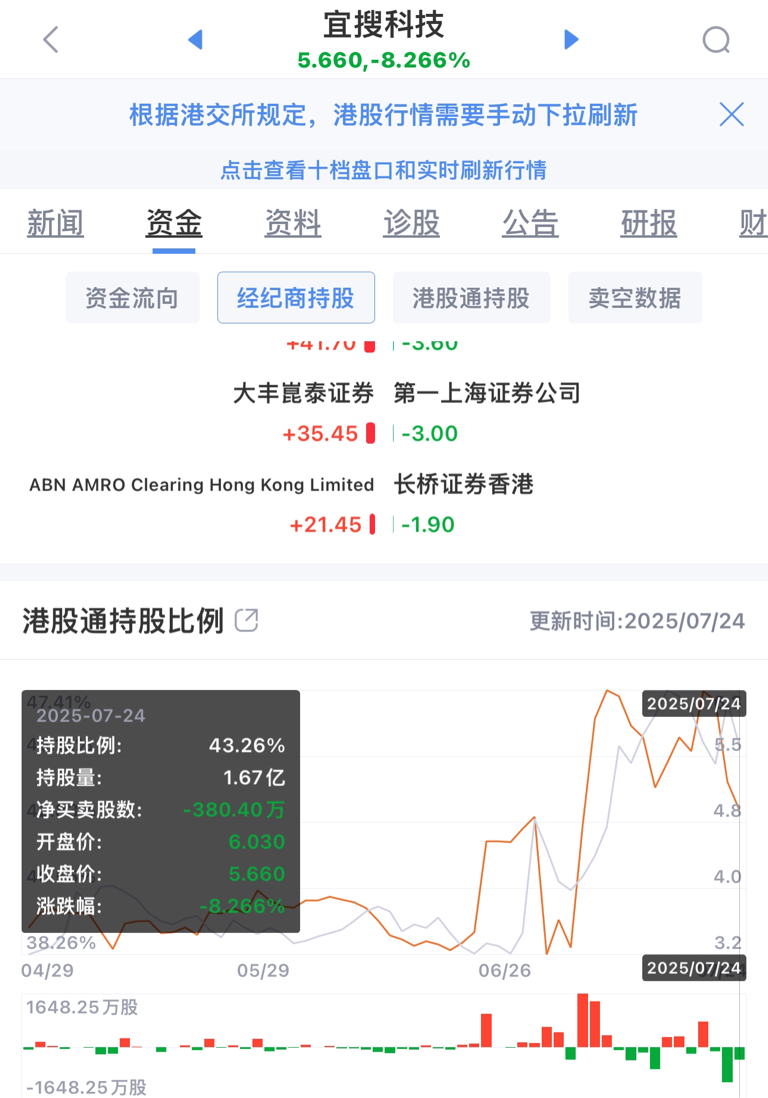
Task: Switch to the 研报 tab
Action: (649, 223)
